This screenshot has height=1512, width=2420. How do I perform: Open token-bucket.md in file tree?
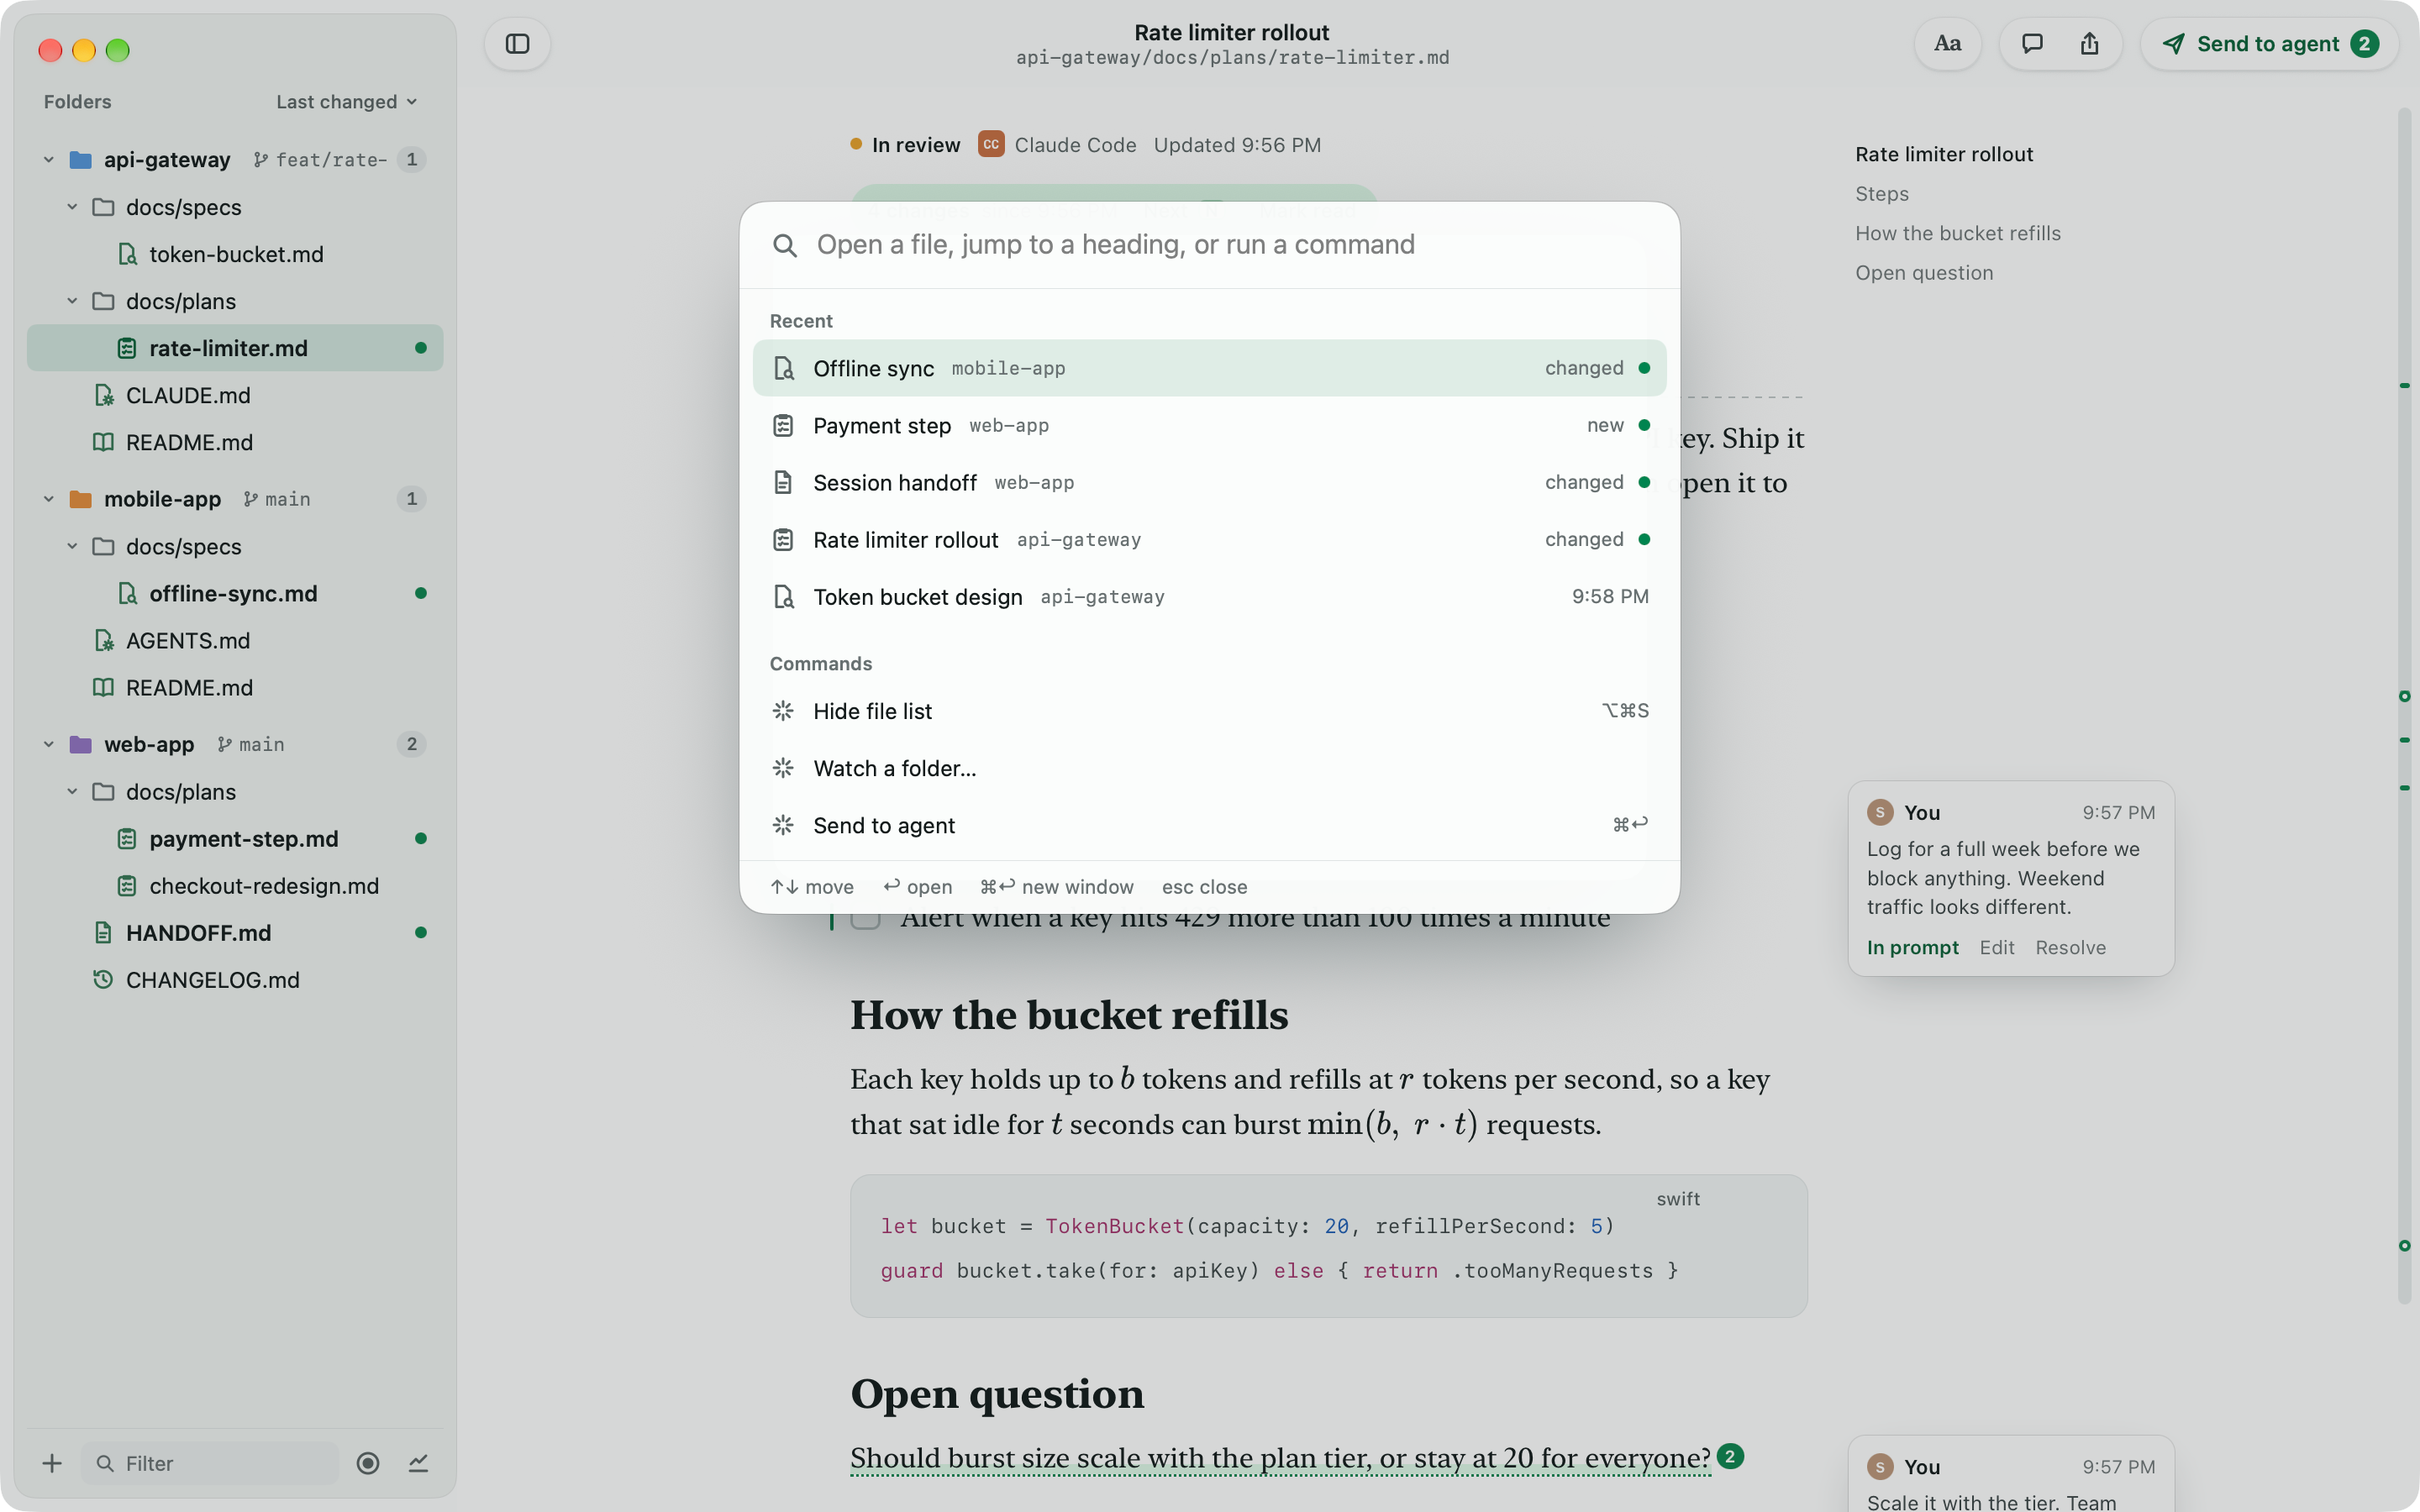click(235, 254)
